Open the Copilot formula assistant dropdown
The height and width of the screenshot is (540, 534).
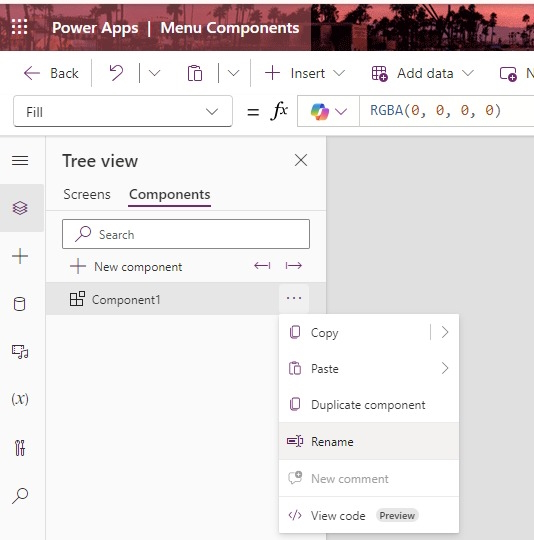[328, 111]
